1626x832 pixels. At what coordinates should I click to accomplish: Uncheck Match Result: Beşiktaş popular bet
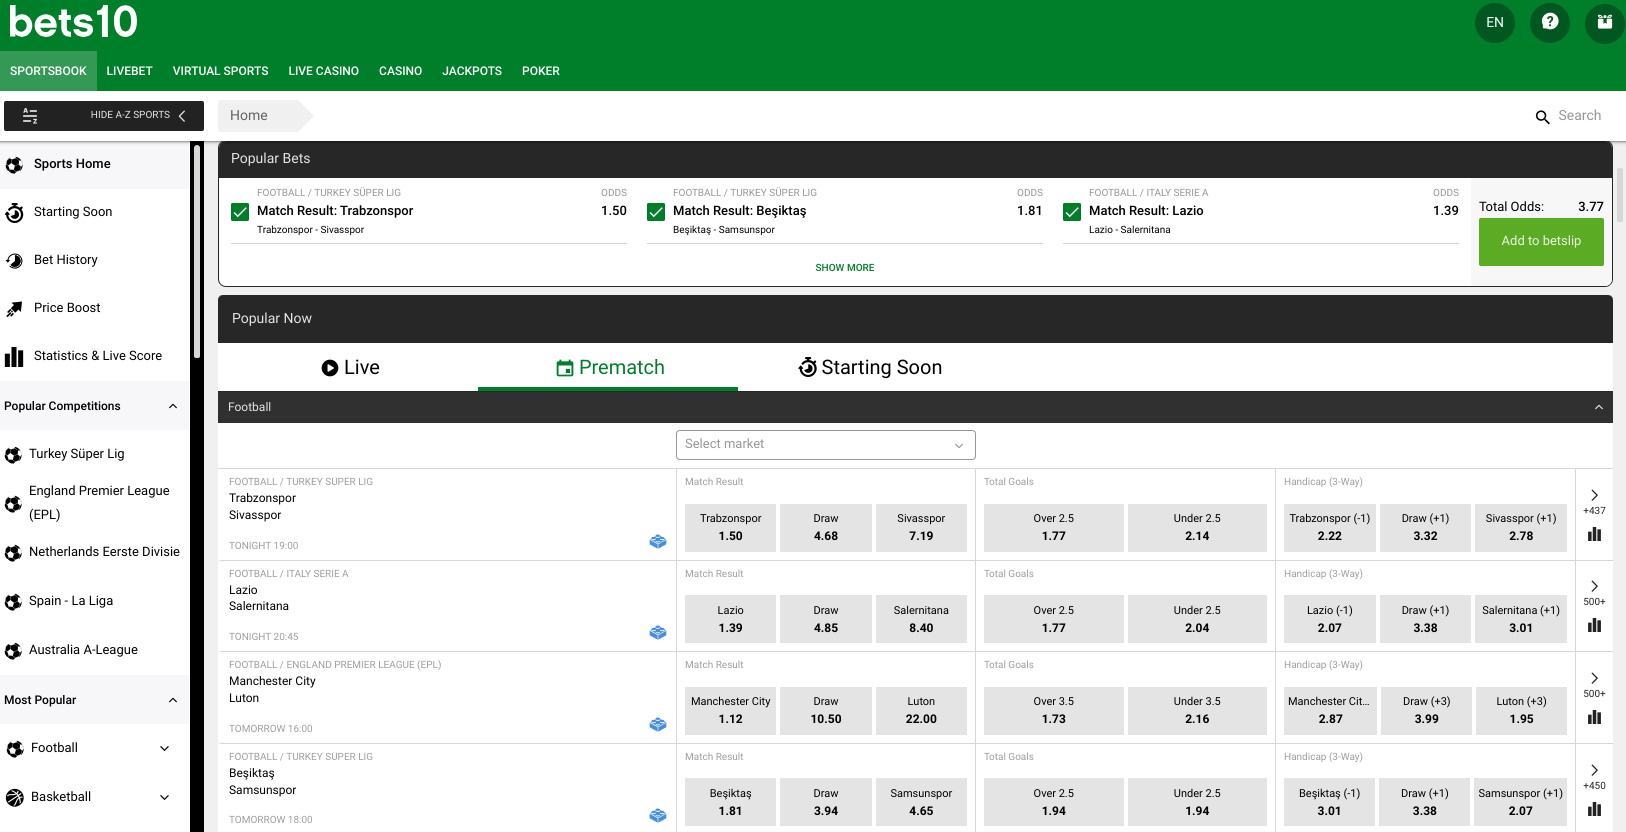656,212
